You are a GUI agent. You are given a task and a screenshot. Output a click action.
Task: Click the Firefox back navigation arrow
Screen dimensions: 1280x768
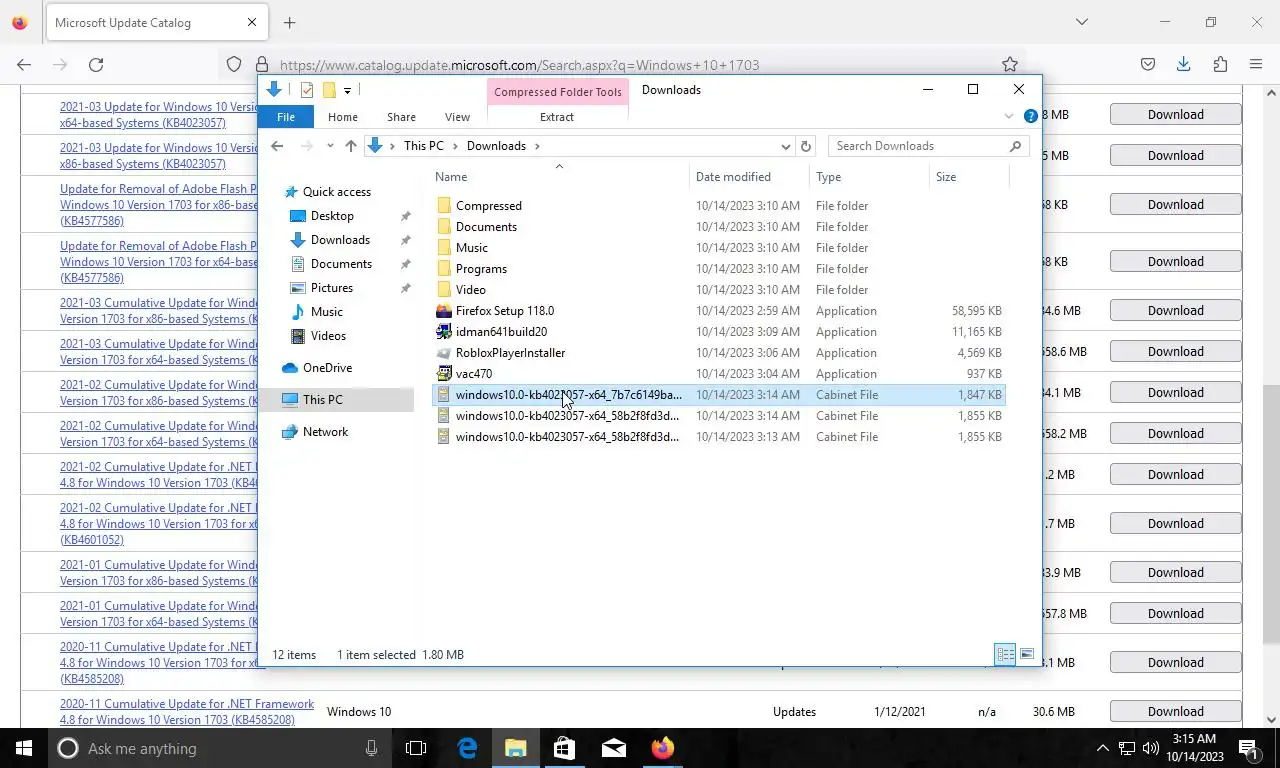24,65
